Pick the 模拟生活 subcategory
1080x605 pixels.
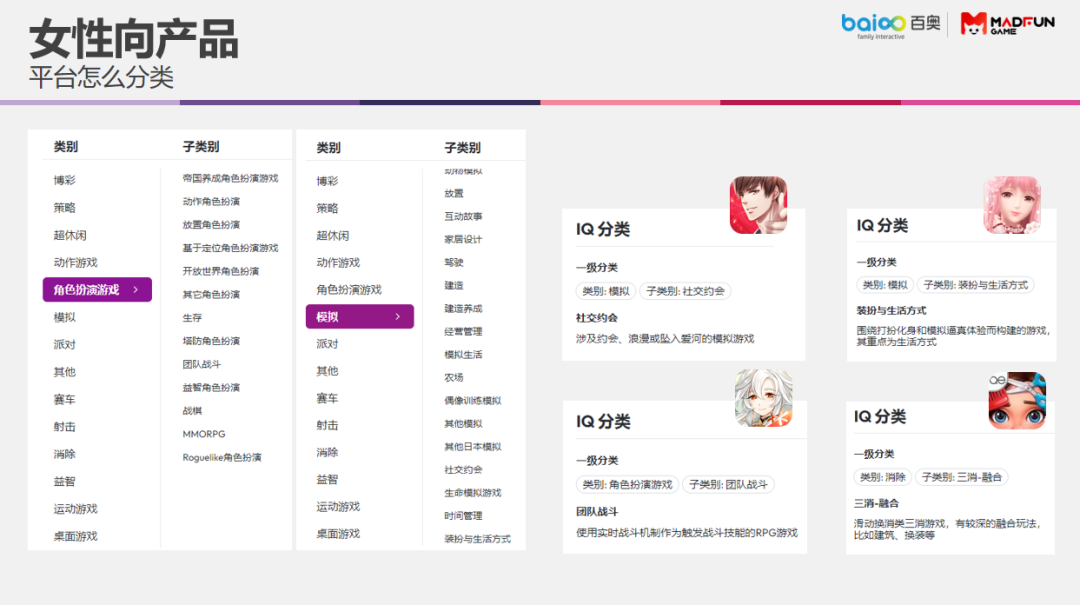coord(464,355)
